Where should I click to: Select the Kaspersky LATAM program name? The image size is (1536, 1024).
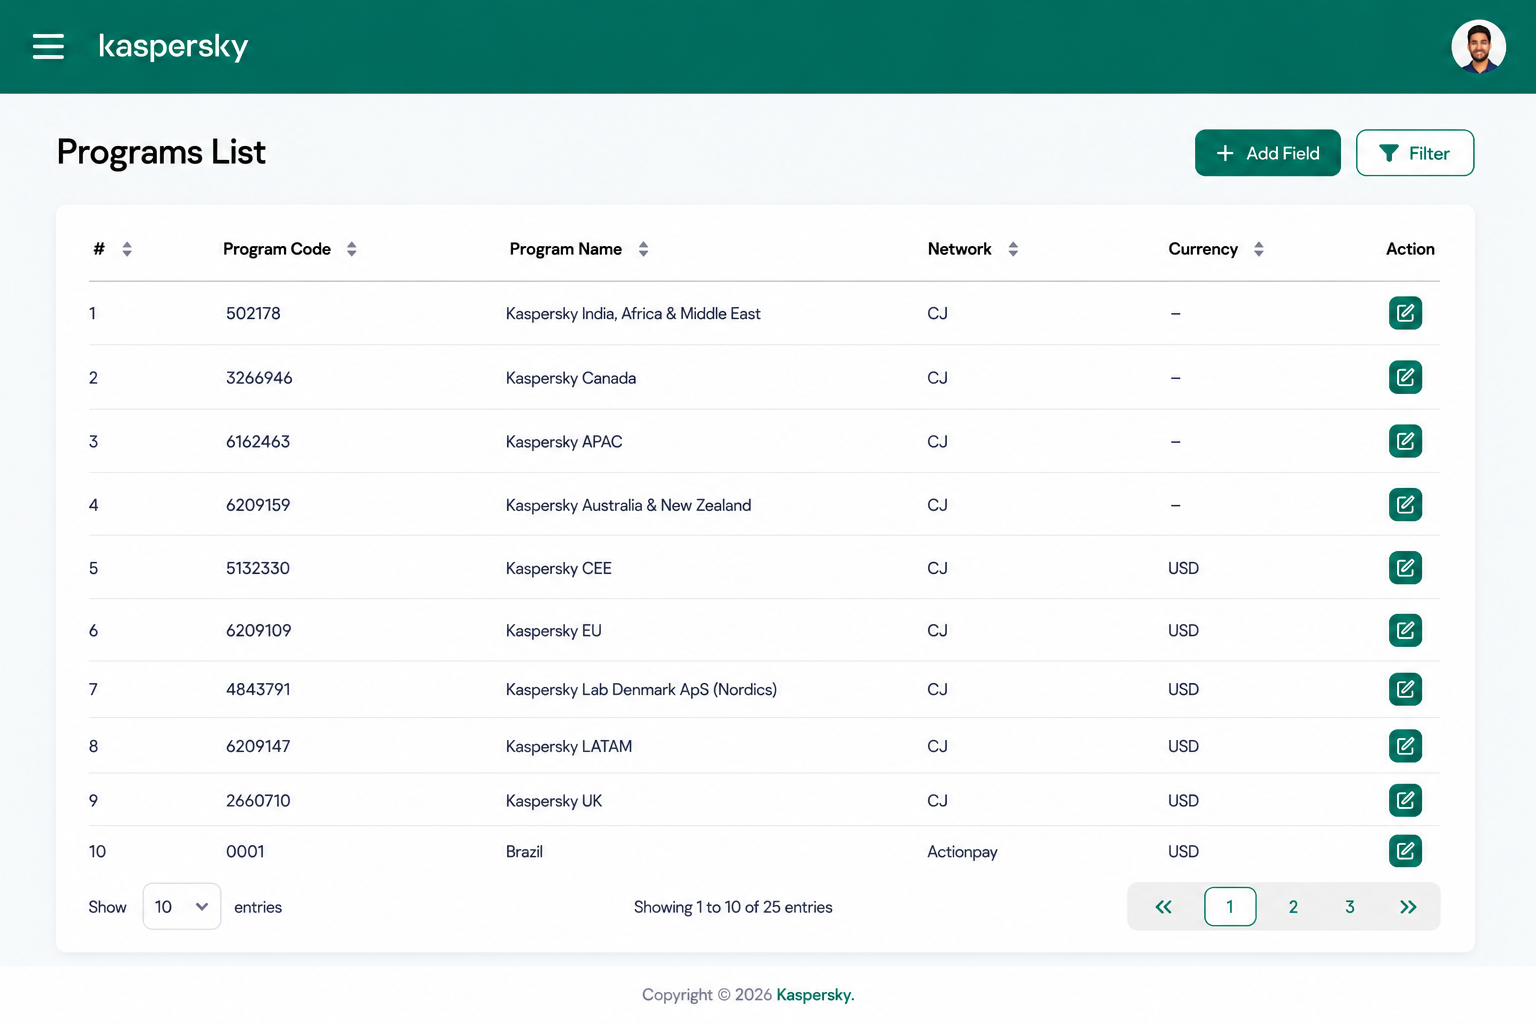coord(569,747)
